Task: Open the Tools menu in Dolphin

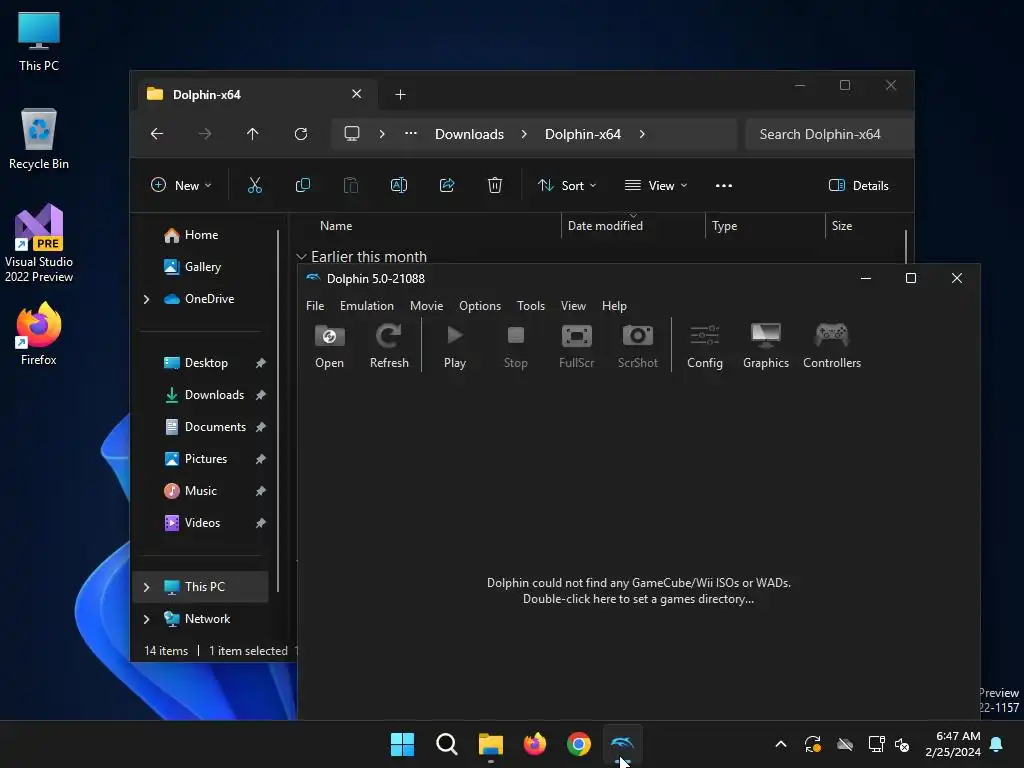Action: pos(531,306)
